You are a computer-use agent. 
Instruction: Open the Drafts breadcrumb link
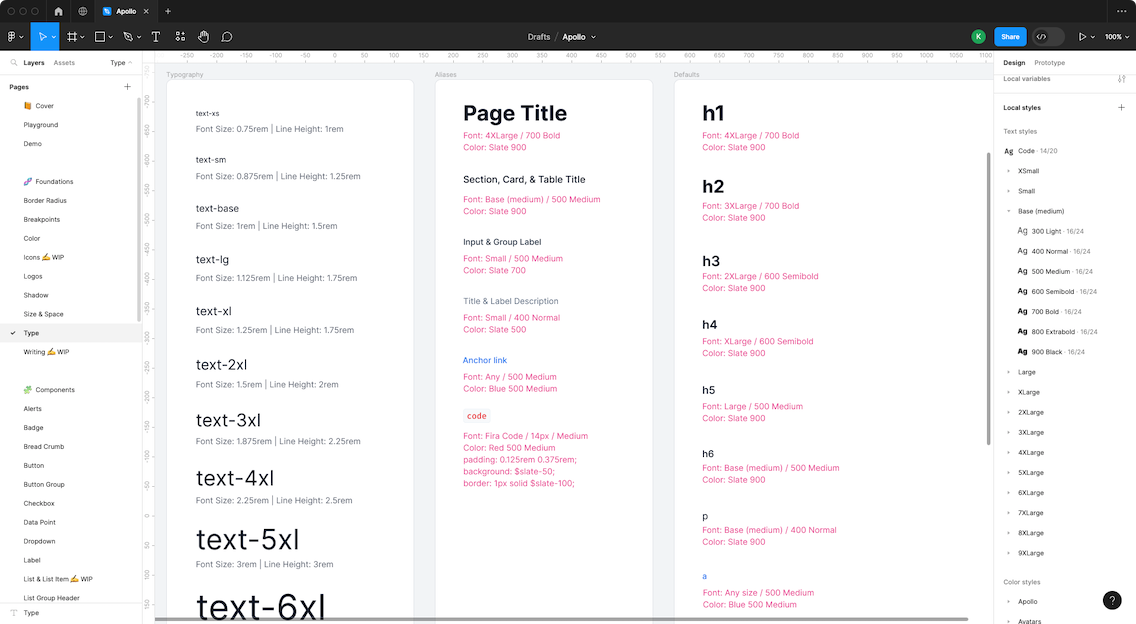pos(539,37)
